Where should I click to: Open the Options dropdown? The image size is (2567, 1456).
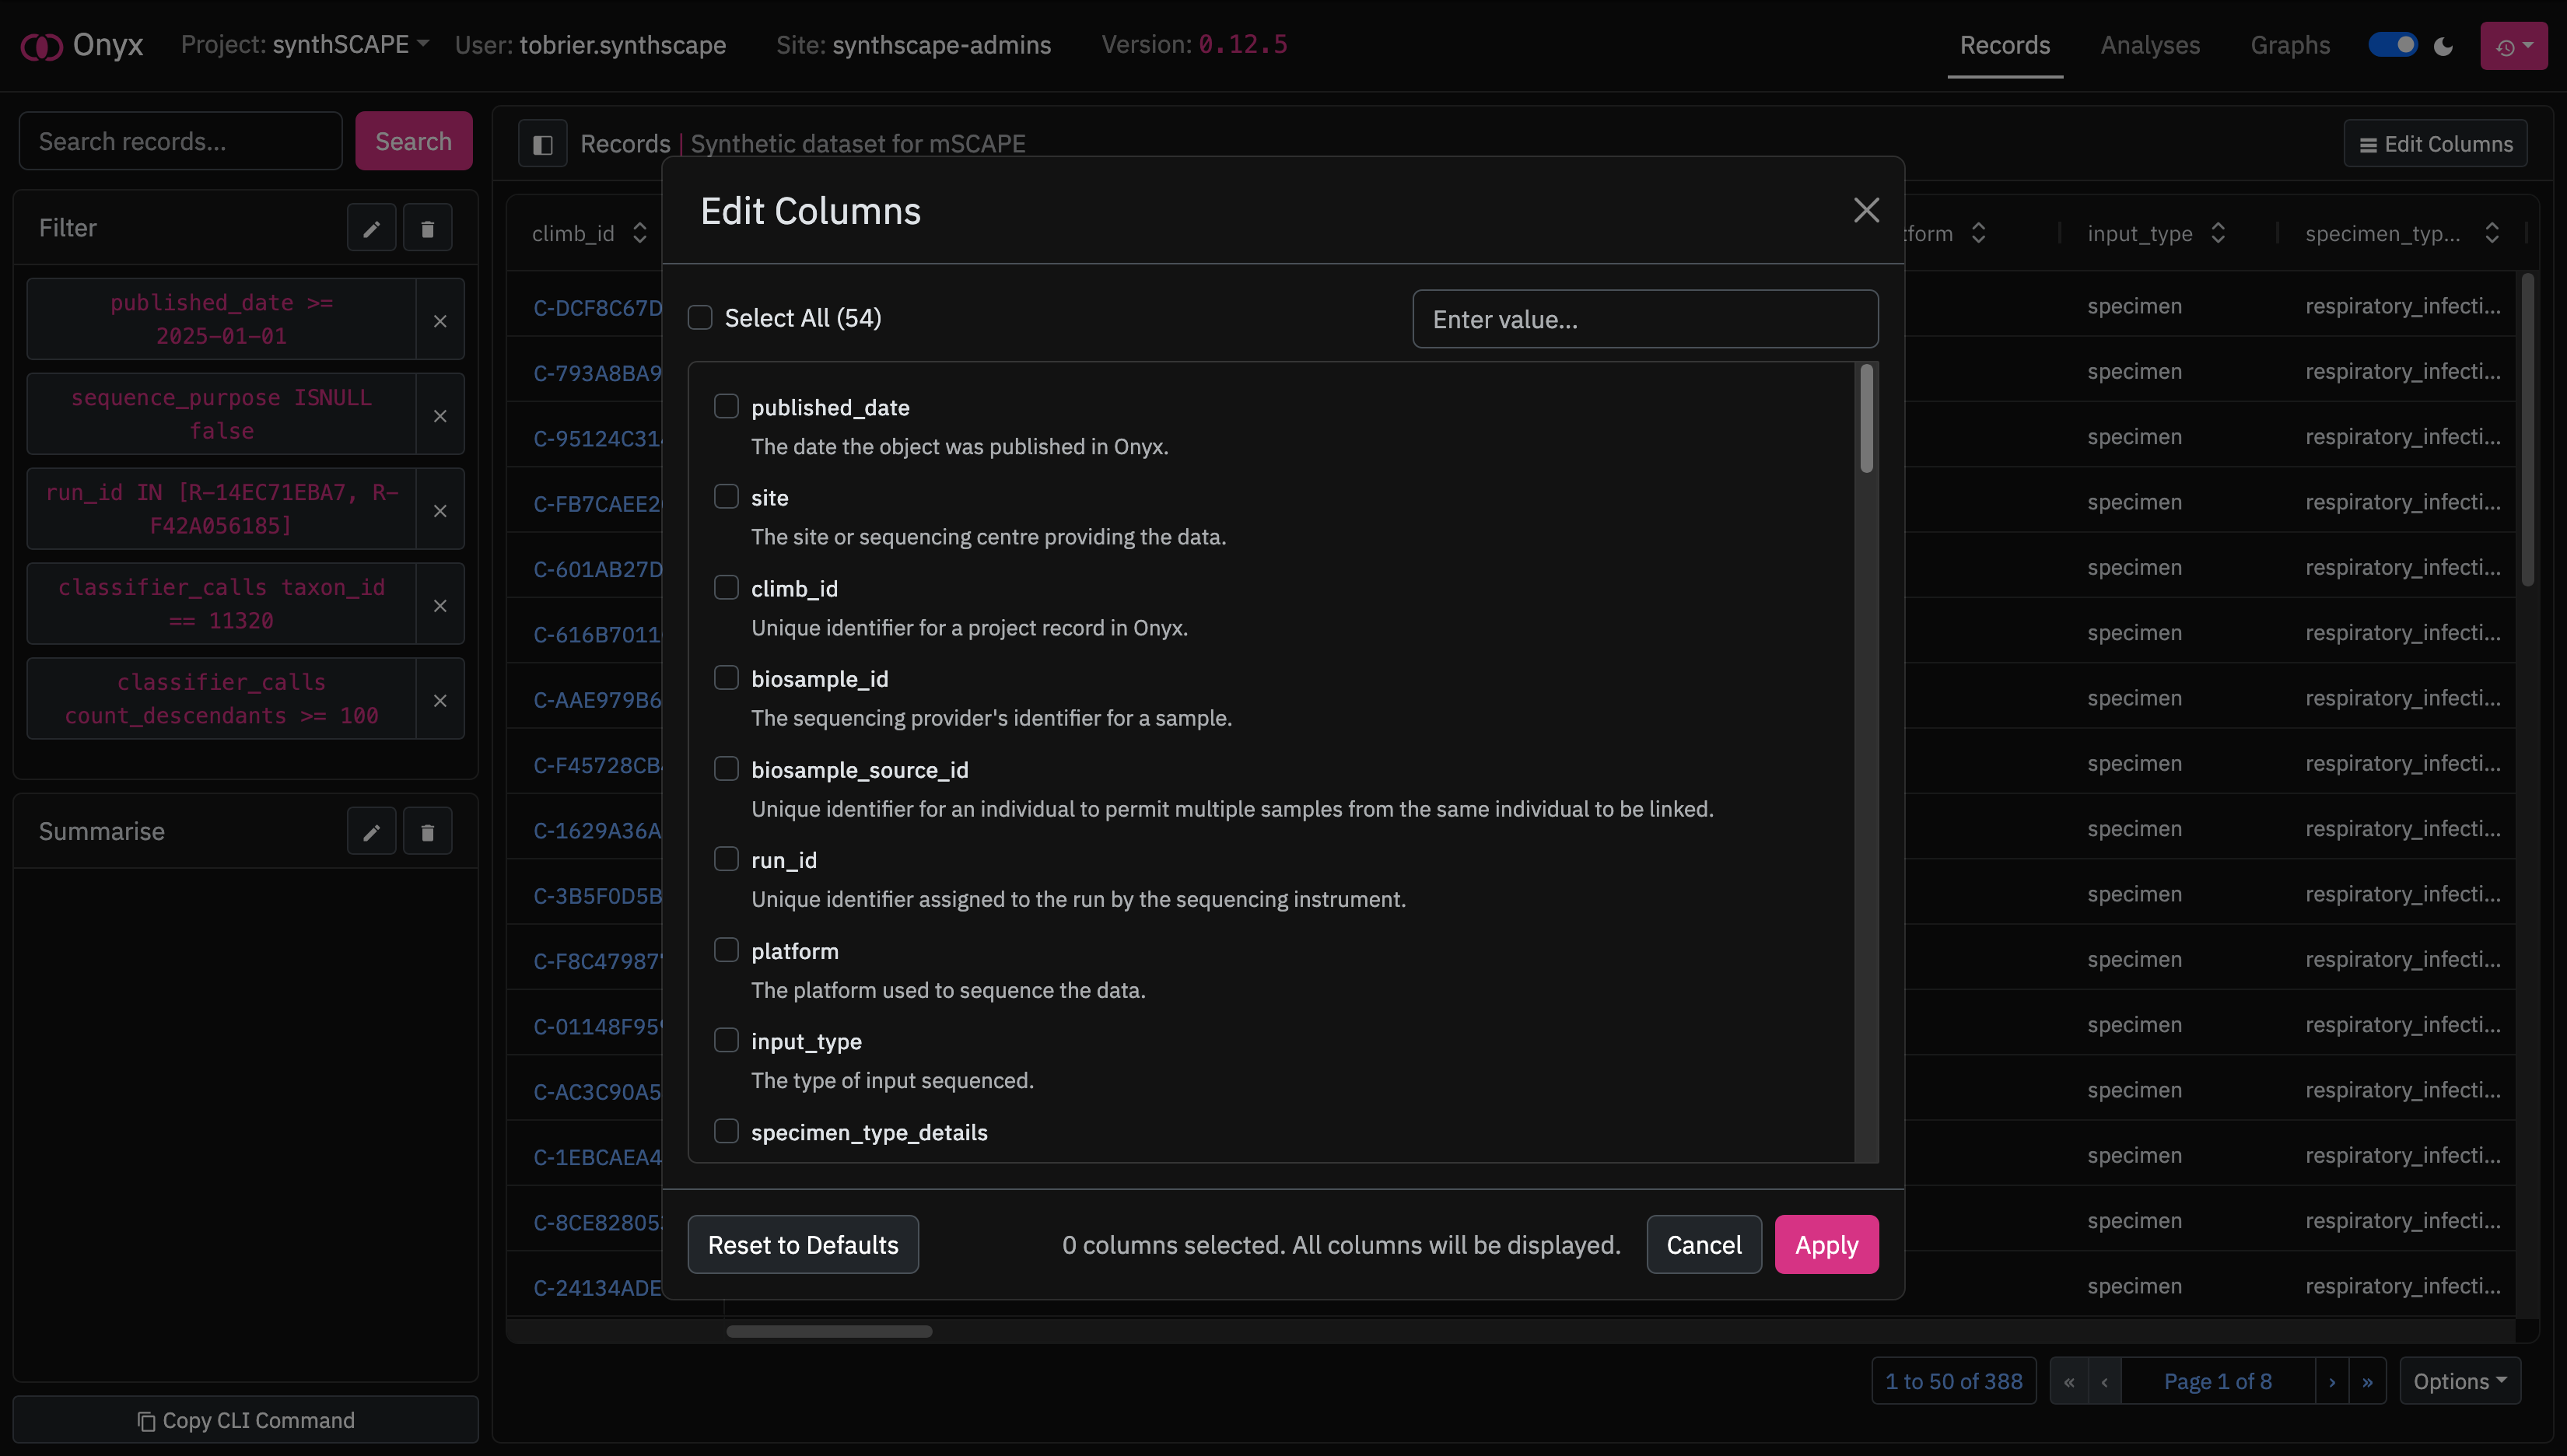click(x=2460, y=1381)
